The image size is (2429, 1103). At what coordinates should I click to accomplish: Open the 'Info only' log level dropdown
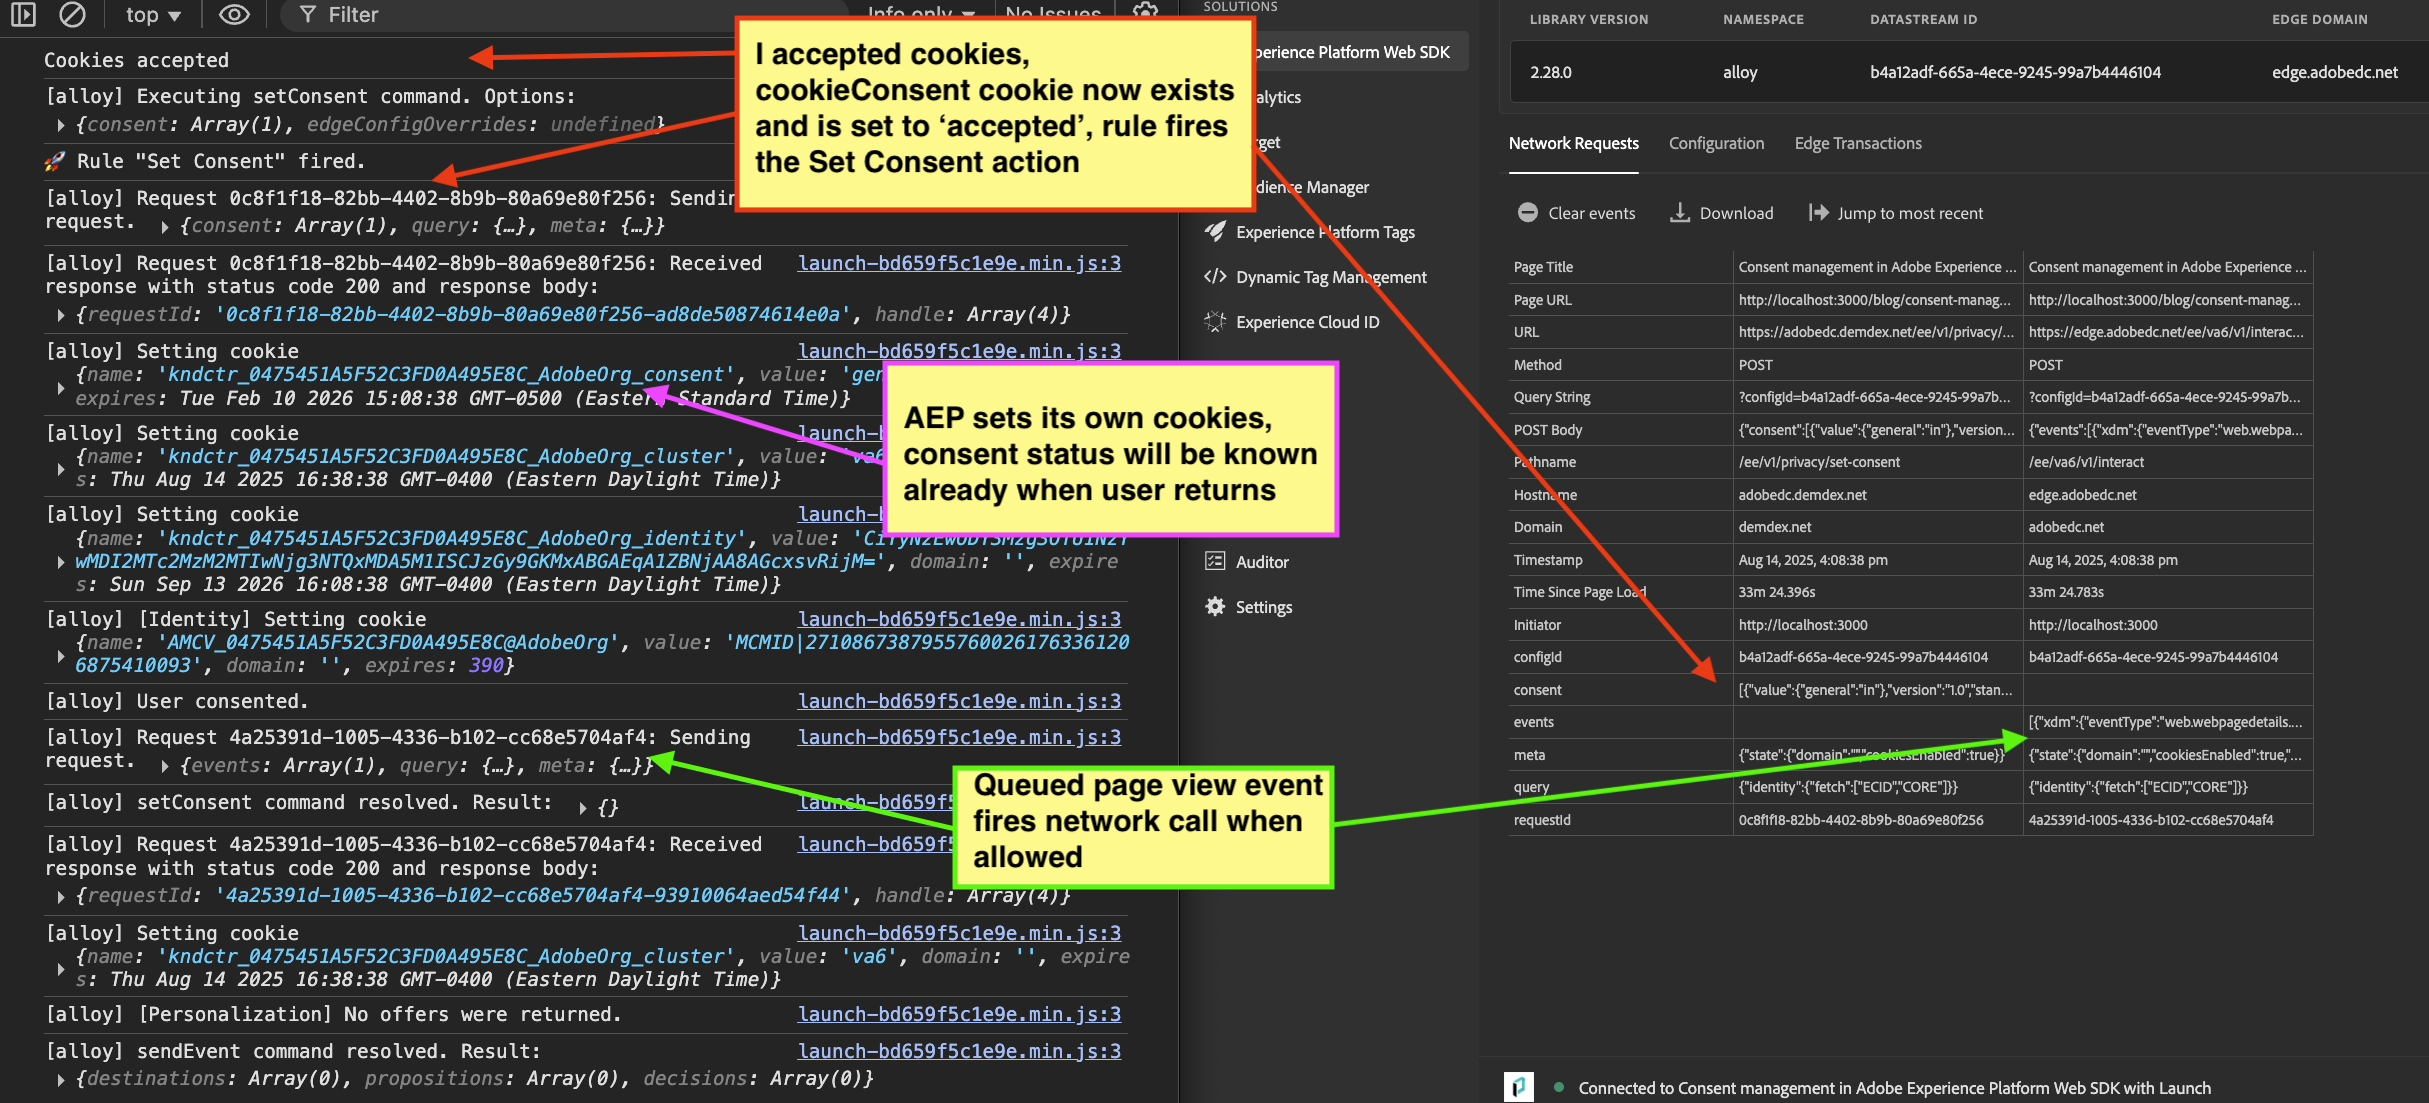[x=921, y=14]
